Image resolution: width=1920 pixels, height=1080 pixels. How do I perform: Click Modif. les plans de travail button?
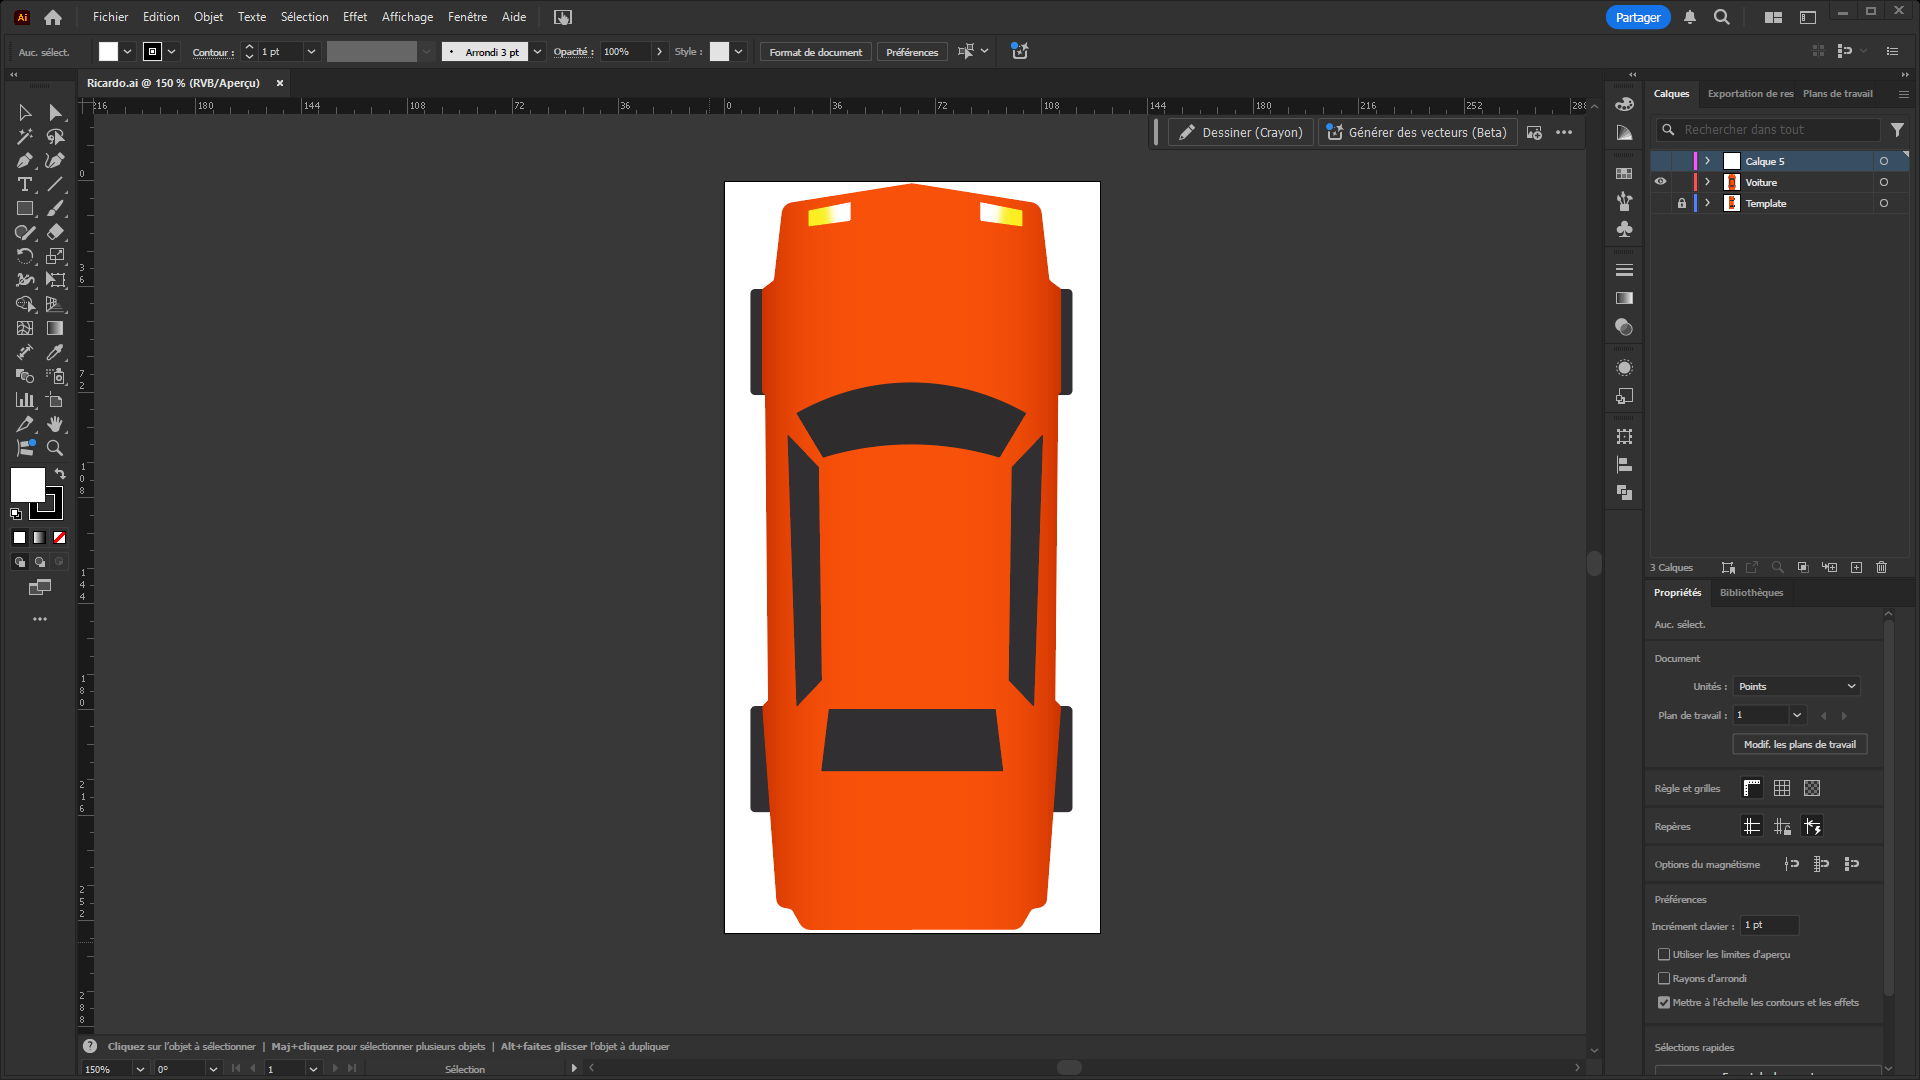tap(1799, 744)
